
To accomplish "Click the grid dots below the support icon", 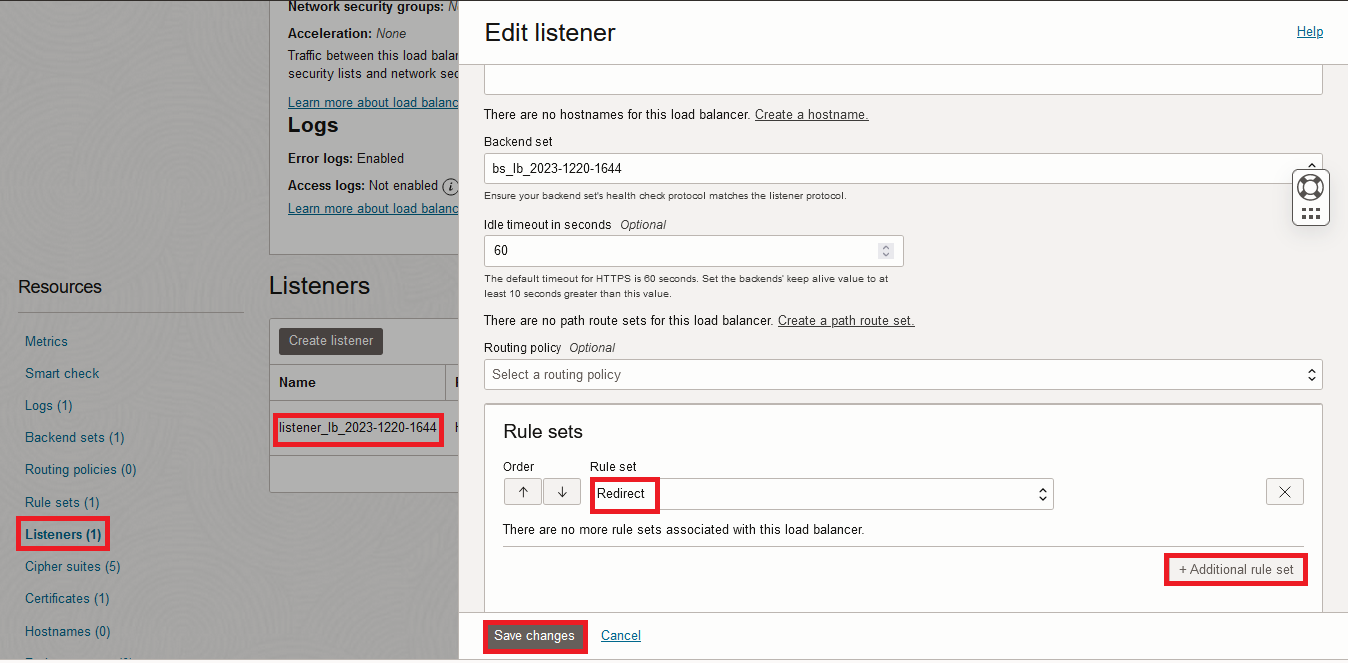I will pyautogui.click(x=1310, y=213).
